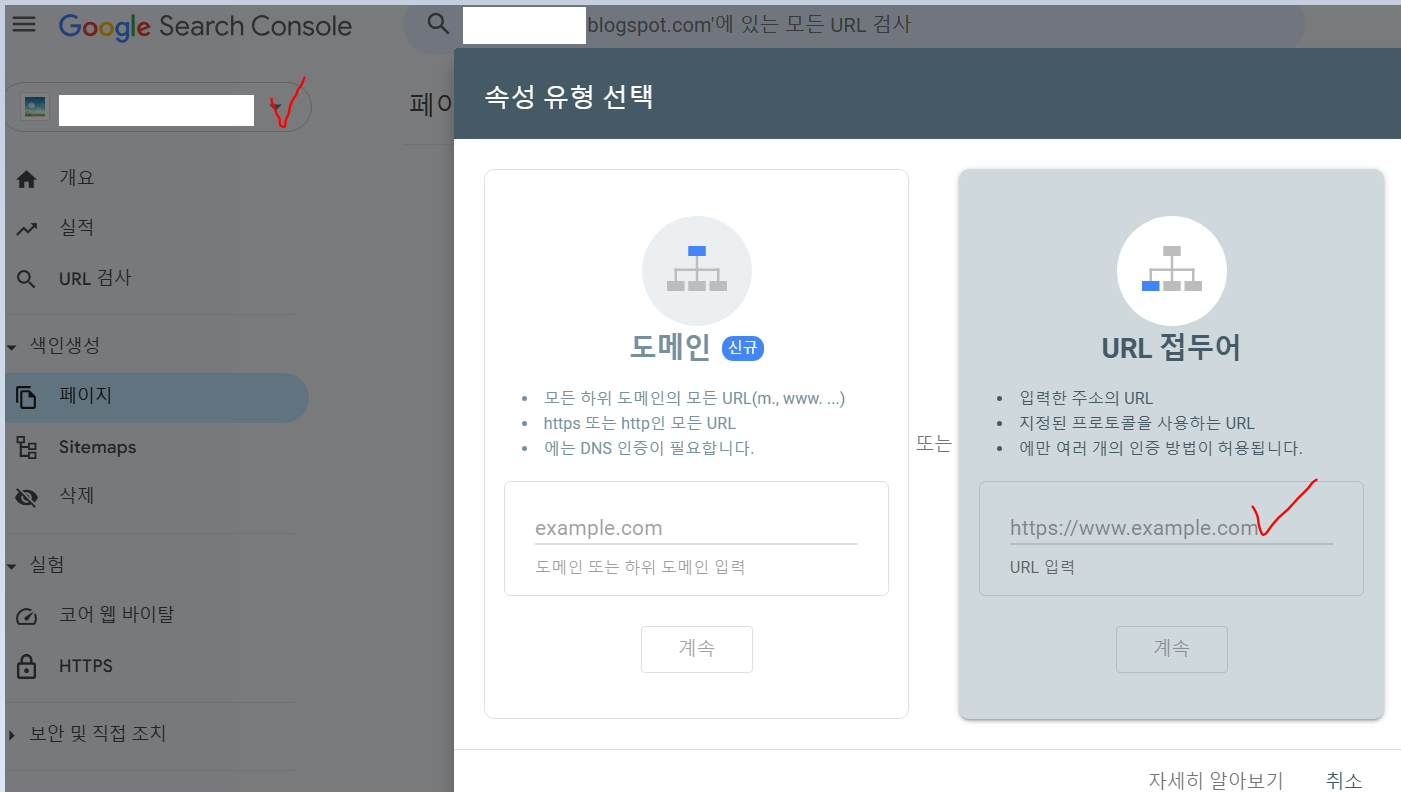Open the hamburger main menu
Viewport: 1401px width, 793px height.
24,24
